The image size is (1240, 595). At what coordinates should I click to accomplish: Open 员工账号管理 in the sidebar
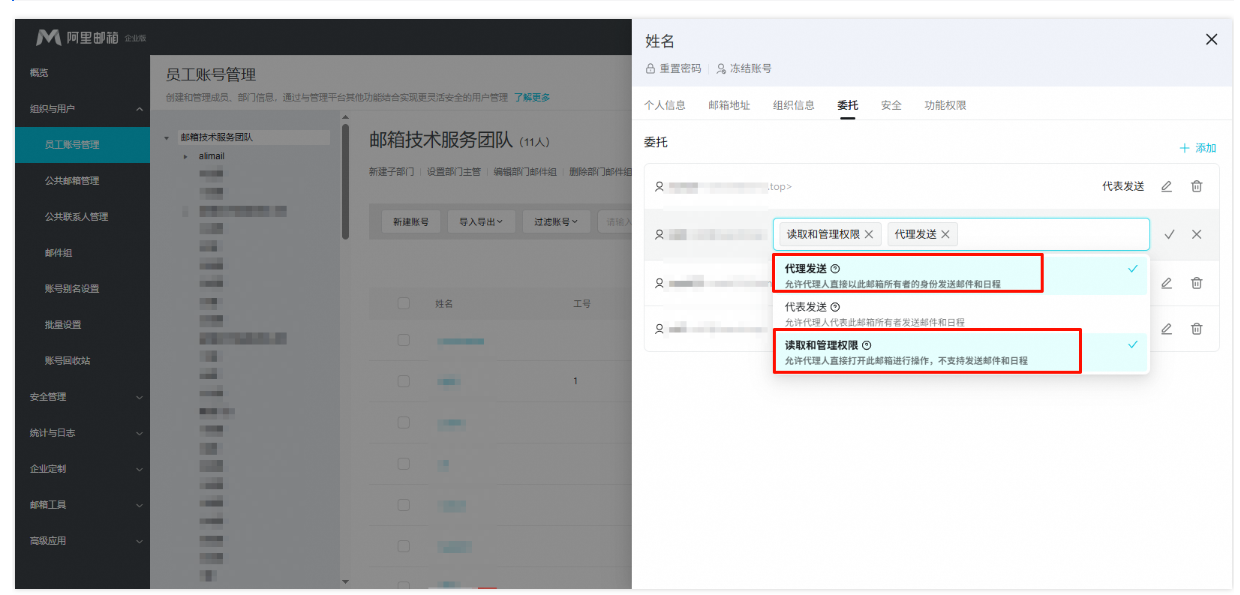[x=82, y=145]
